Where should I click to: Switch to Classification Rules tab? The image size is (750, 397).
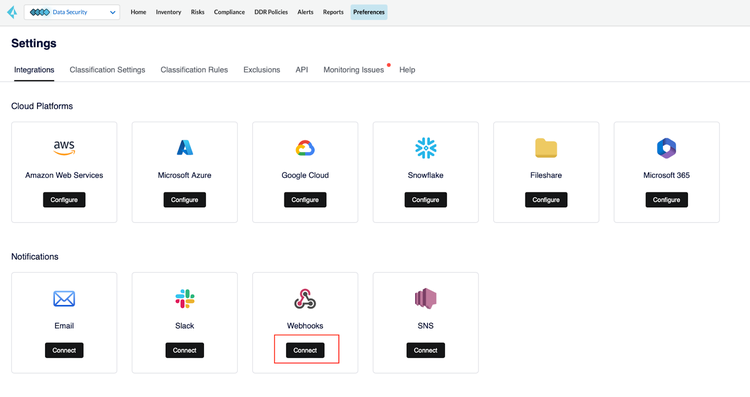click(x=194, y=70)
